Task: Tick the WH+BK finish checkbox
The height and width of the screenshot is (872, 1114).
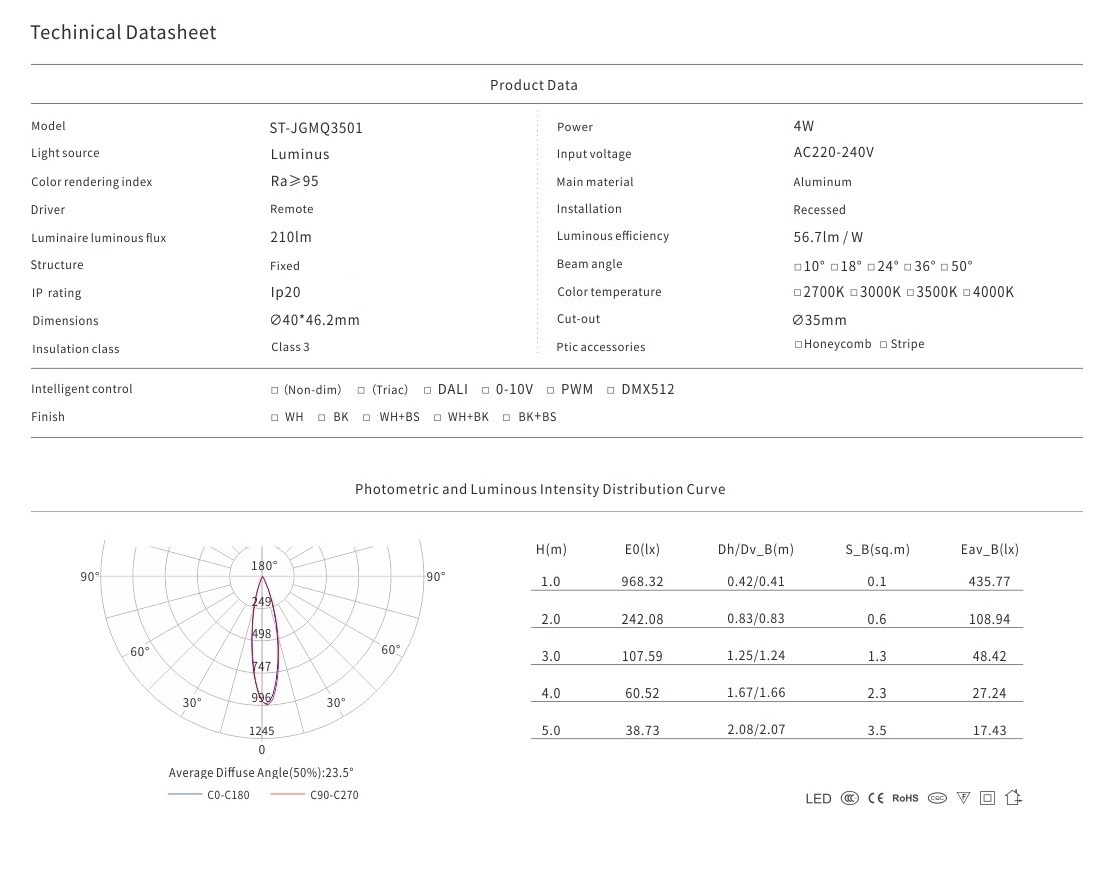Action: [x=438, y=418]
